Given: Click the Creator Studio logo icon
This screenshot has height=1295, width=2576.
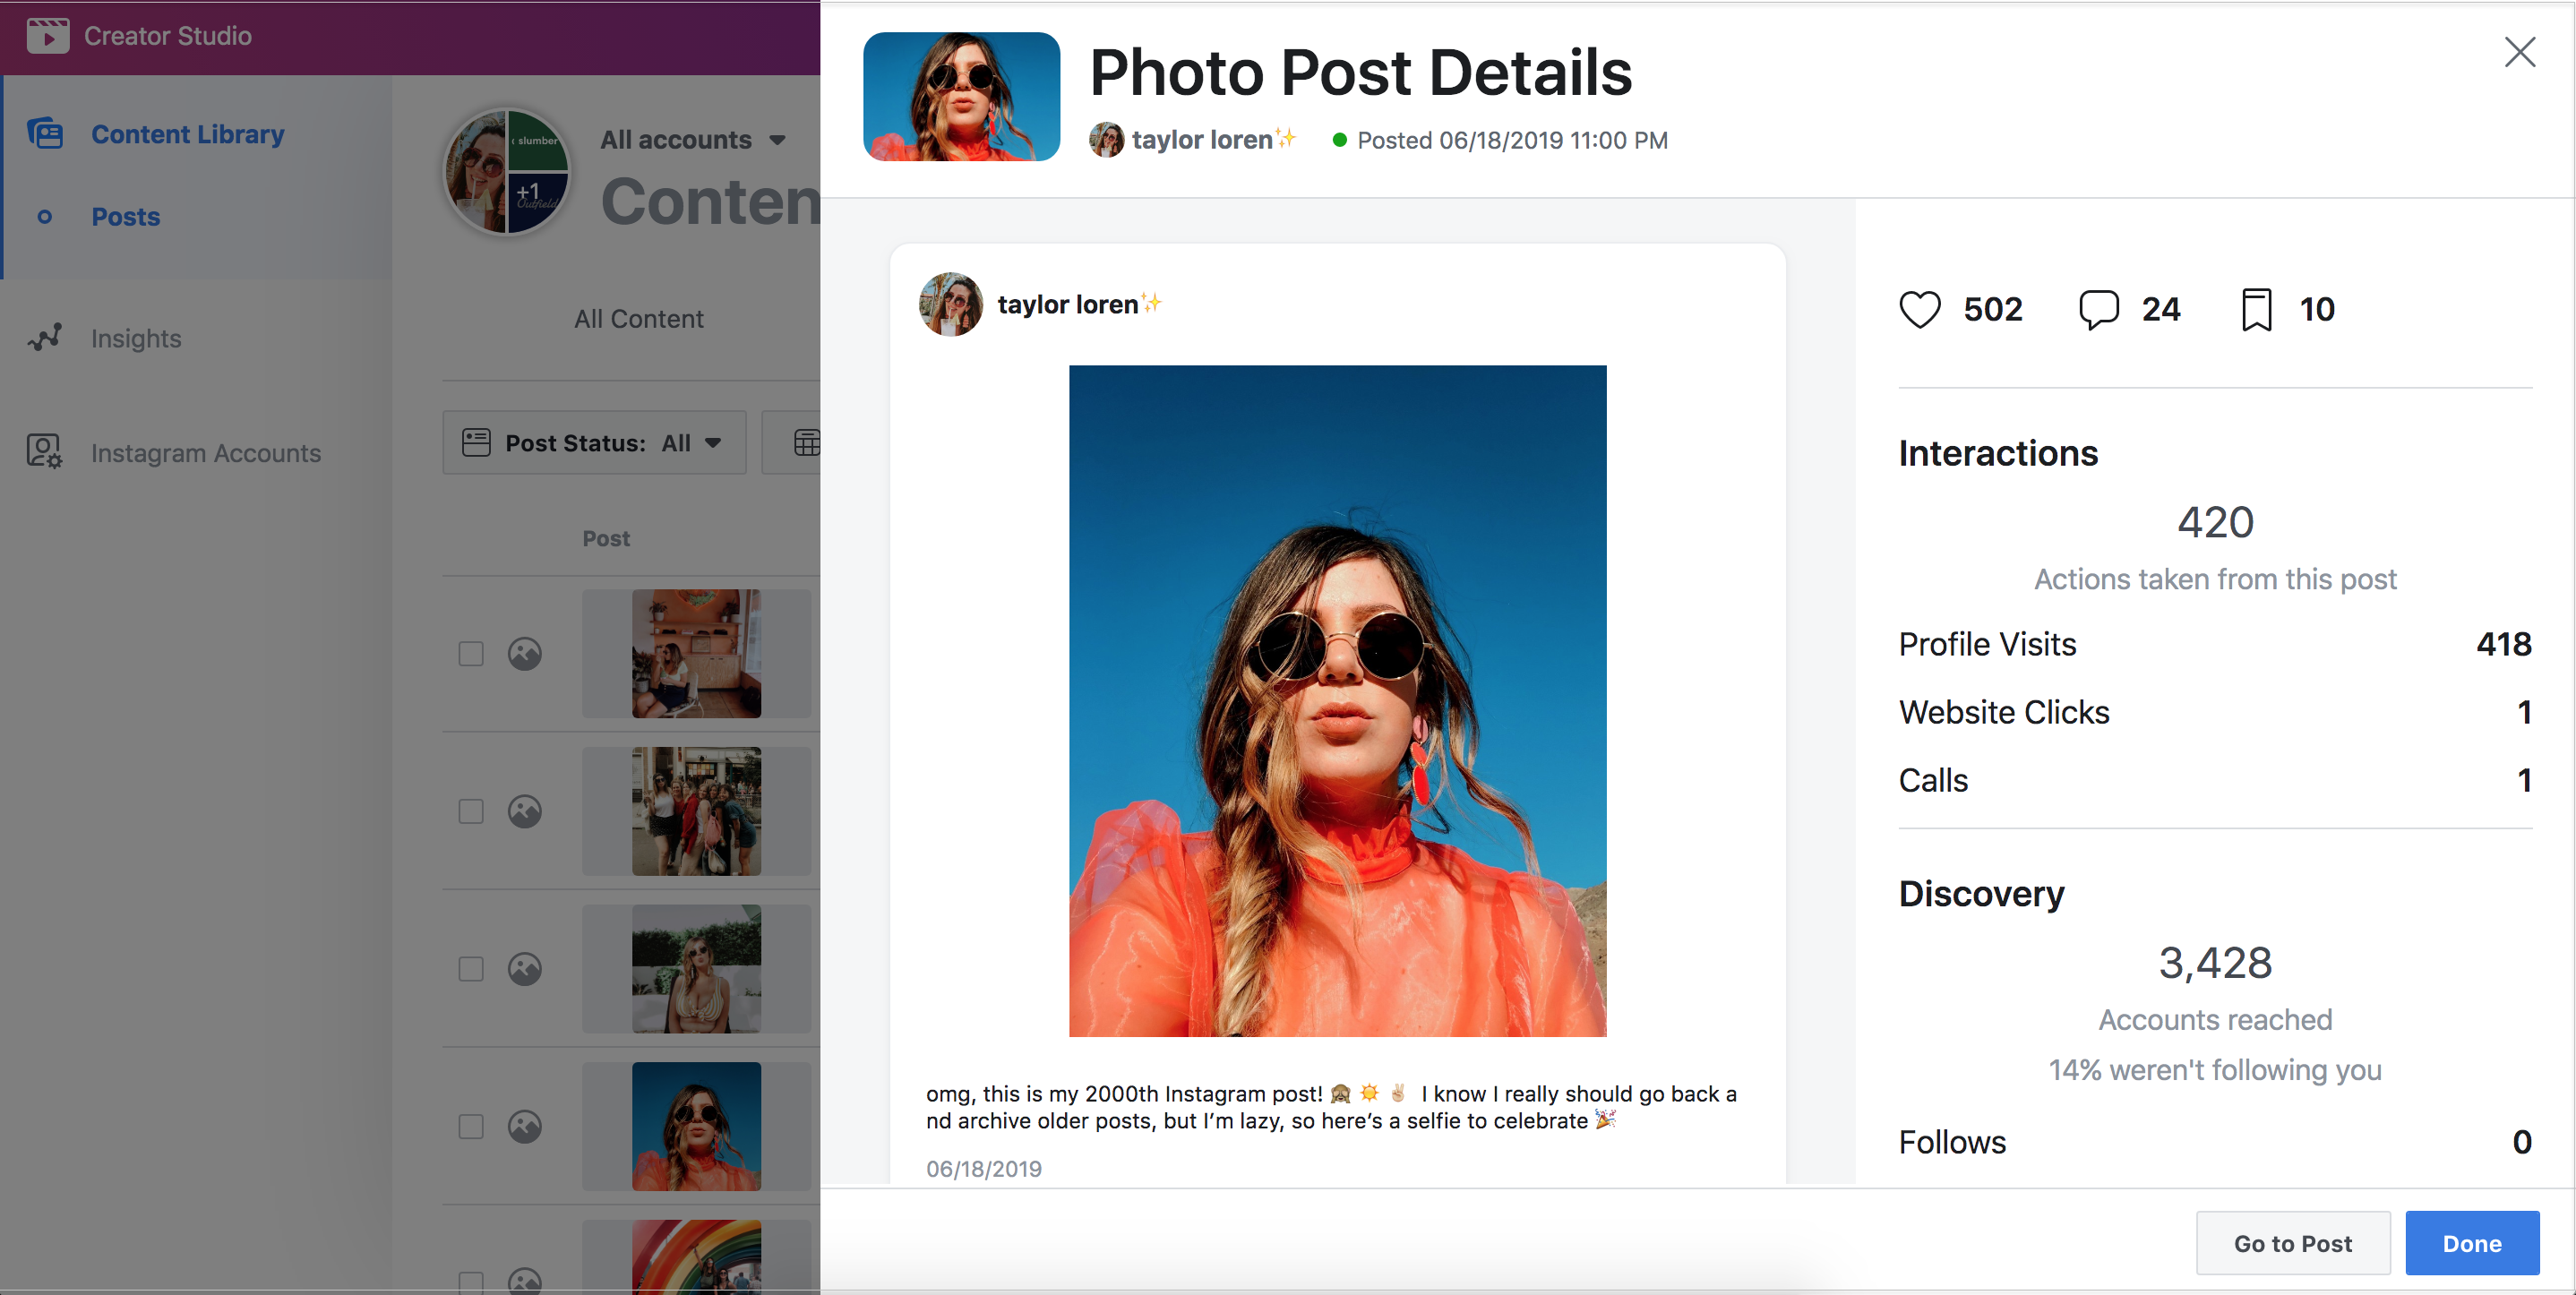Looking at the screenshot, I should [47, 36].
